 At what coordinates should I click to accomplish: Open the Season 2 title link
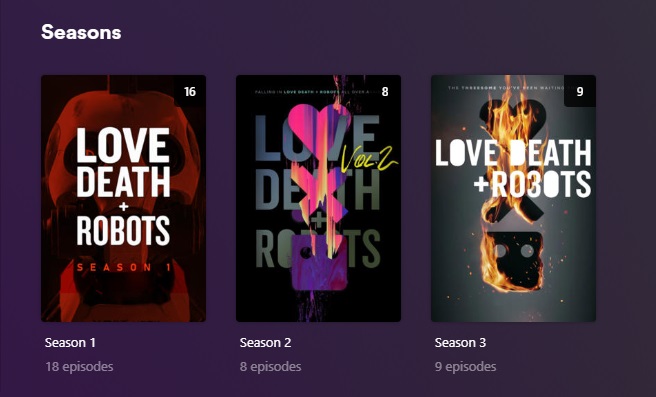click(265, 343)
